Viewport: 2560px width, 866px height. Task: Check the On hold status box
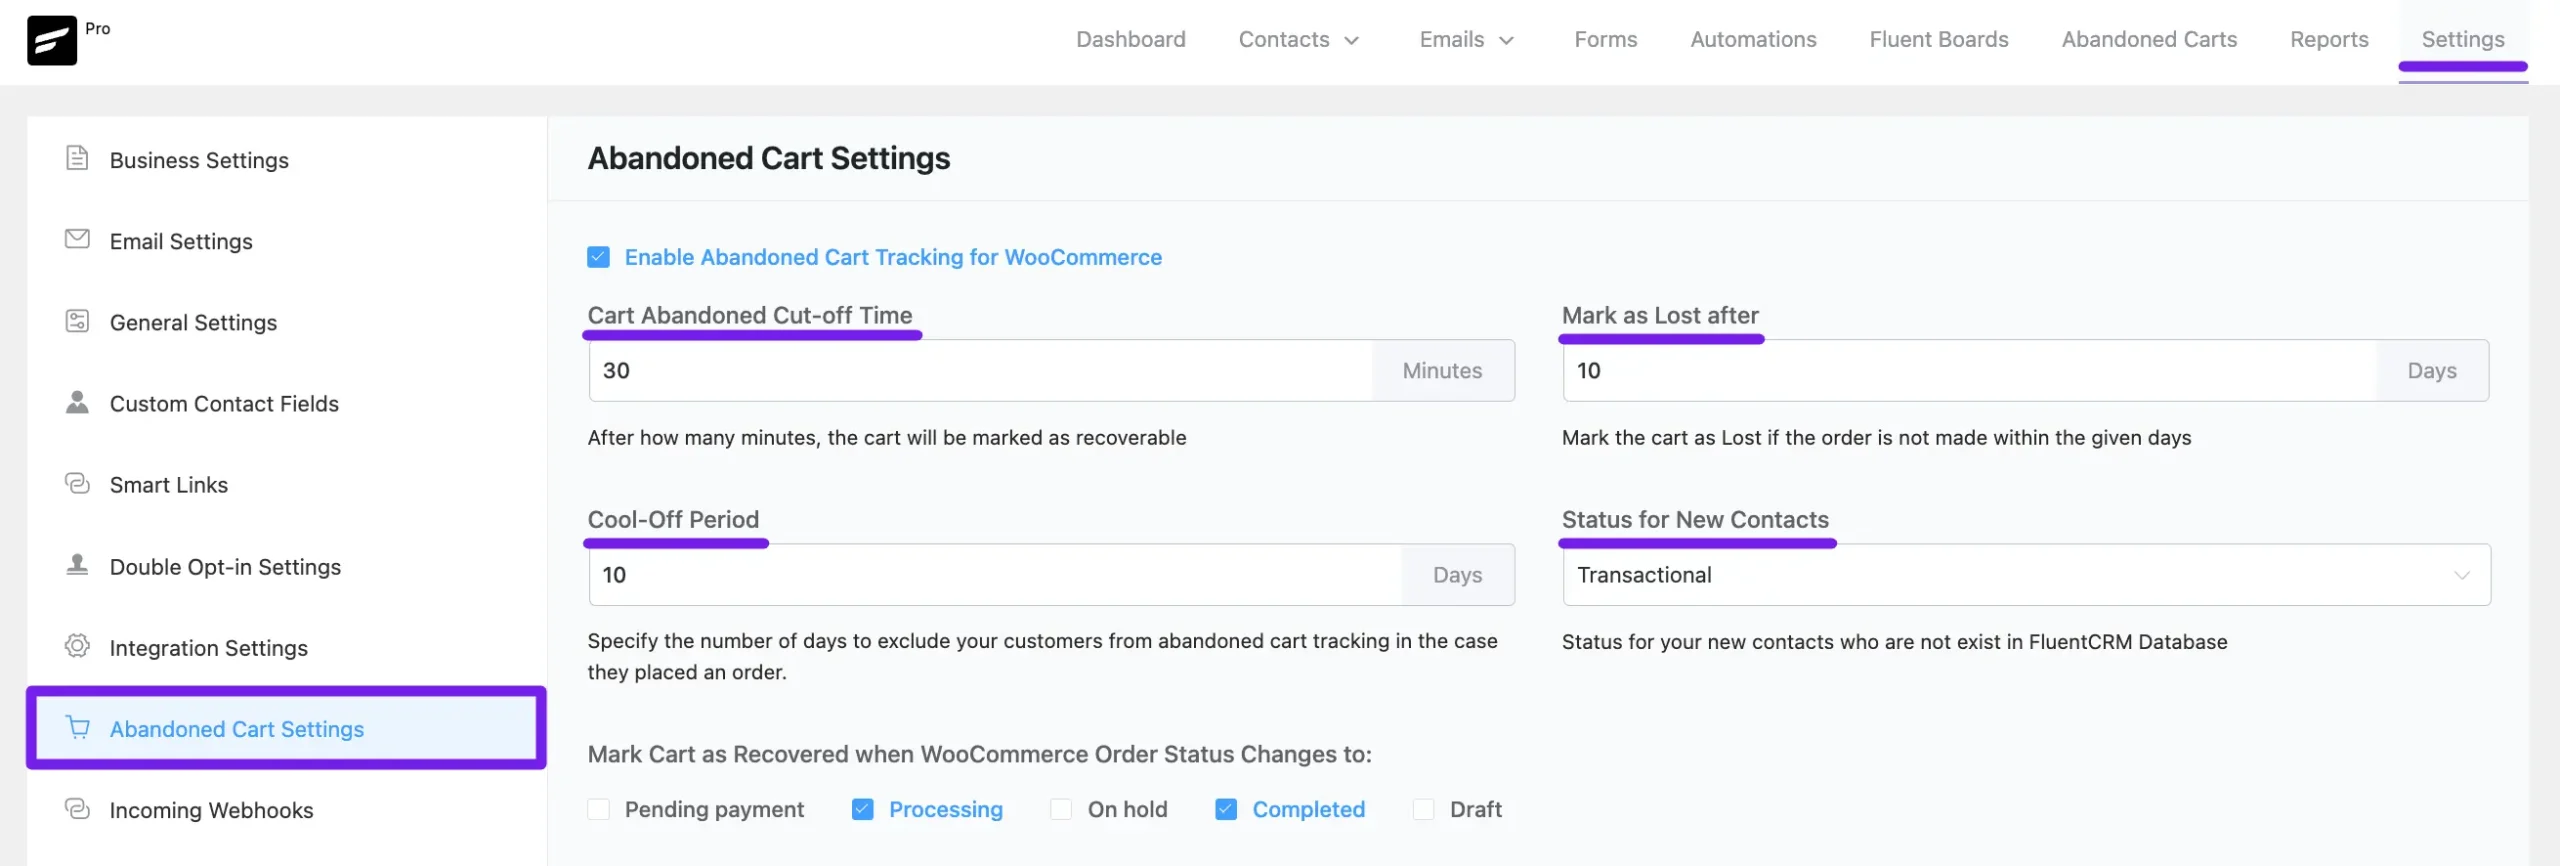point(1061,810)
